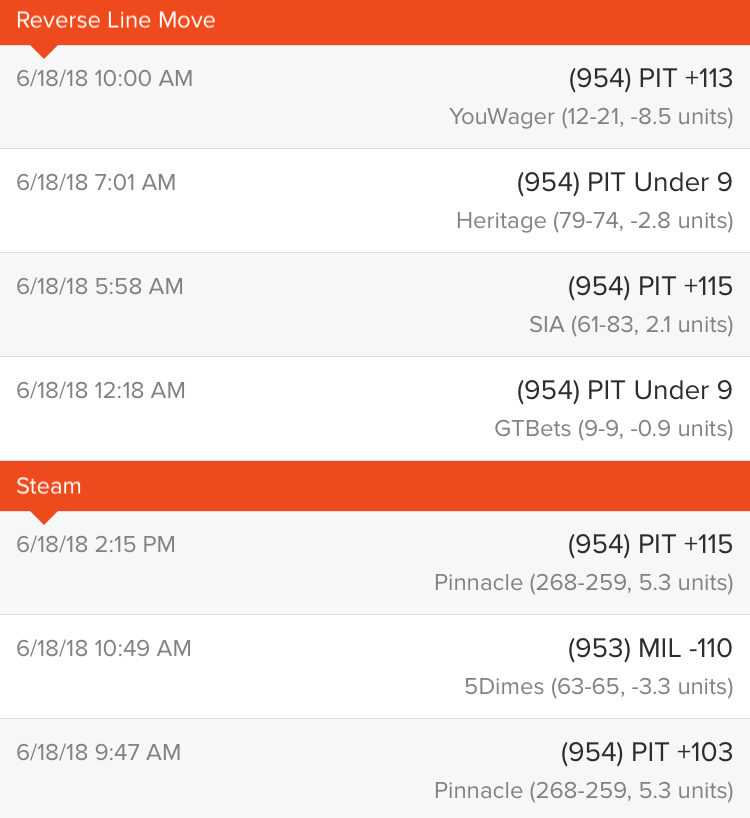The width and height of the screenshot is (750, 818).
Task: Collapse the Steam section header
Action: 375,486
